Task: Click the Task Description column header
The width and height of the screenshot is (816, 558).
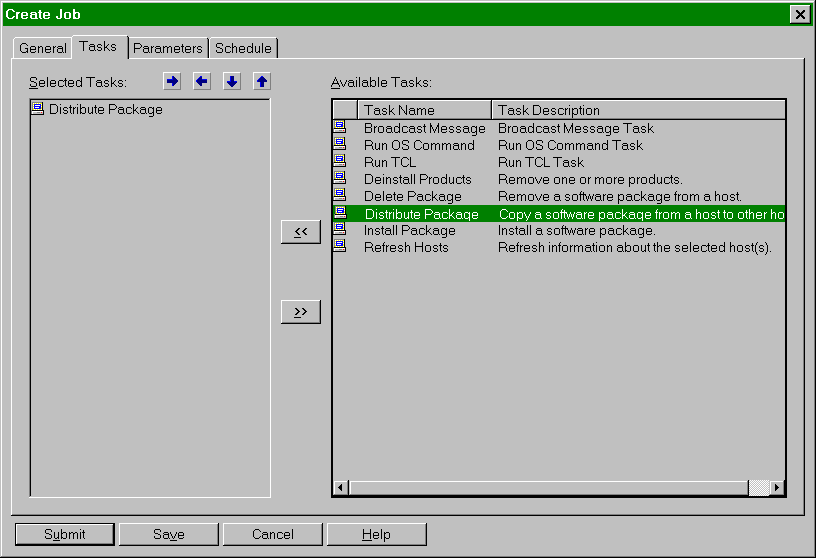Action: coord(639,110)
